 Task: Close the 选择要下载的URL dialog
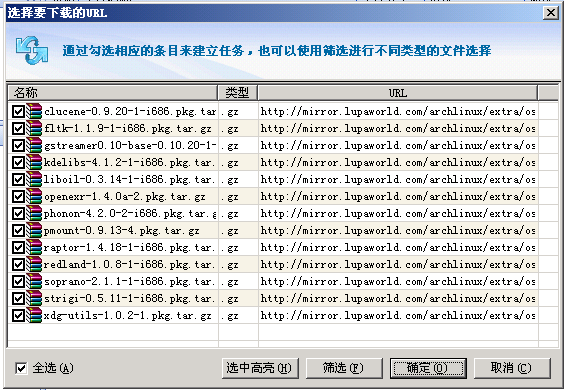tap(551, 13)
